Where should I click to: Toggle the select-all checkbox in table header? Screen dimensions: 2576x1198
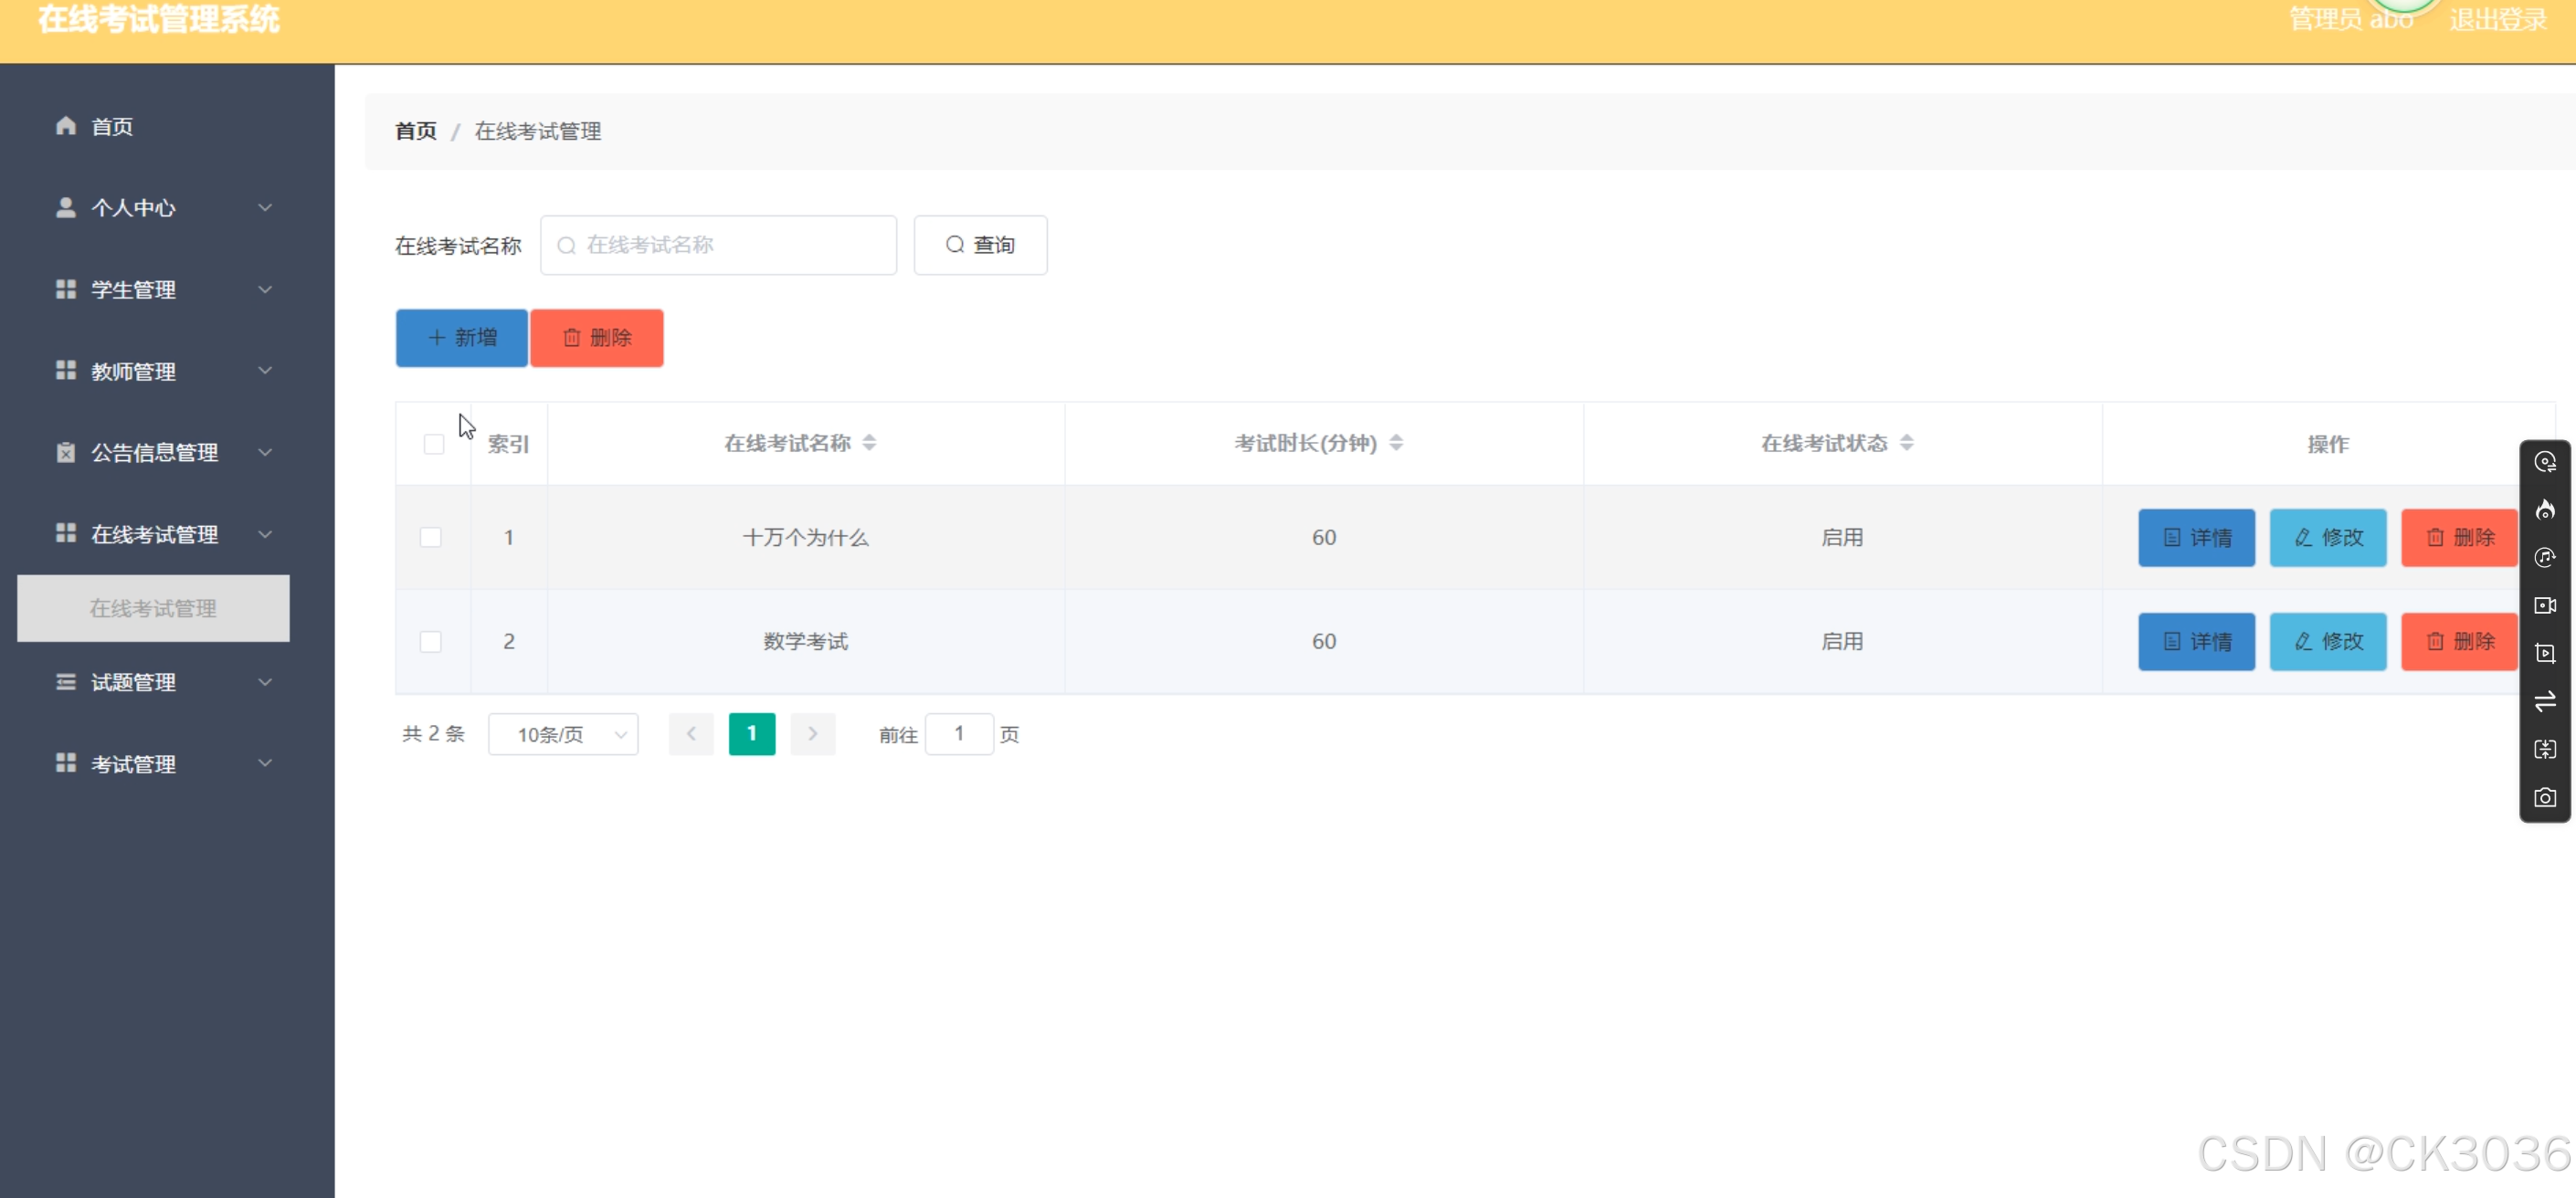point(433,444)
